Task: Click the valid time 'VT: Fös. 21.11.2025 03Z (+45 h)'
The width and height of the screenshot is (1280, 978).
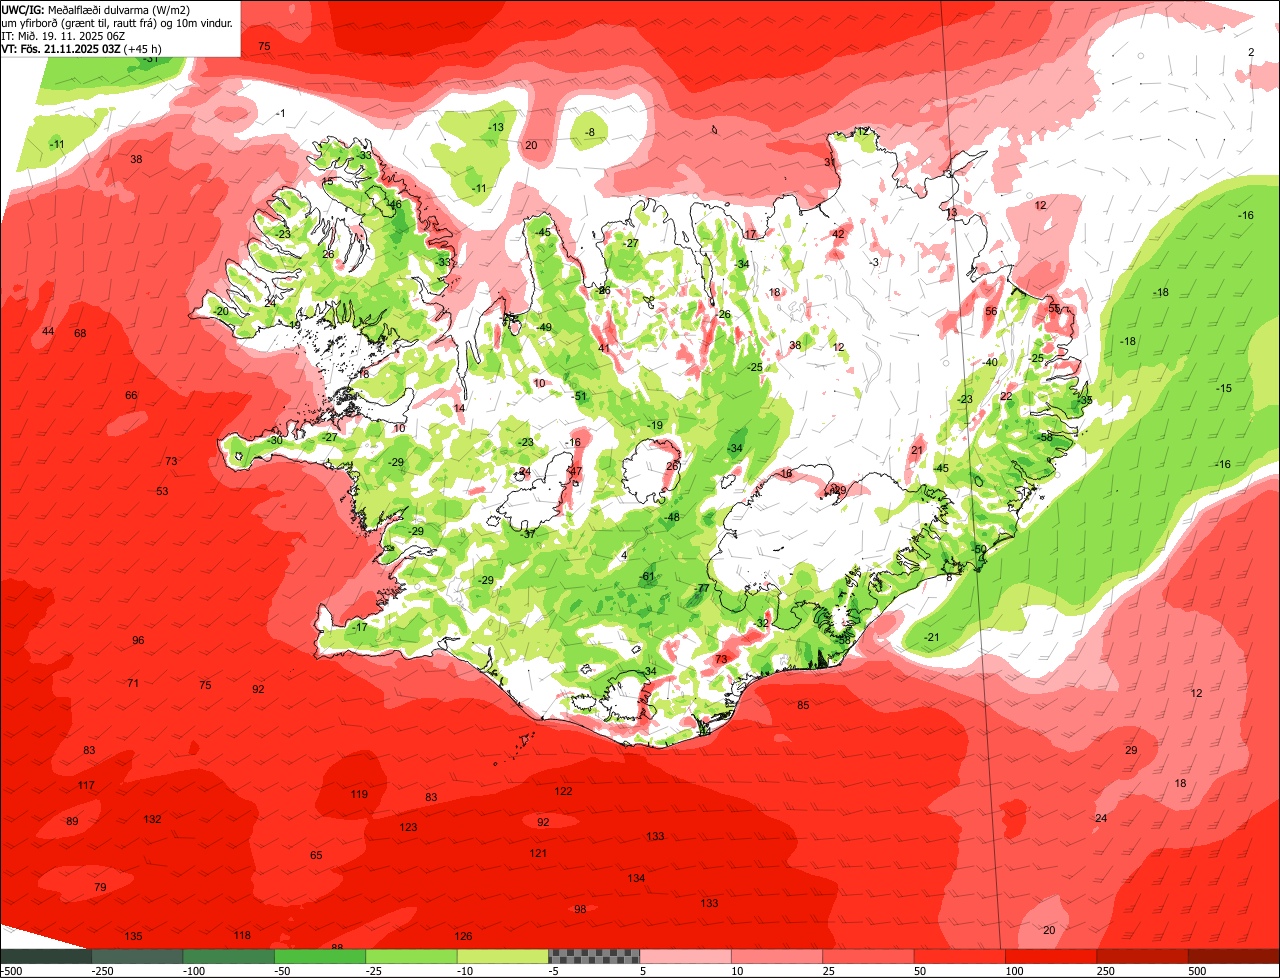Action: point(82,48)
